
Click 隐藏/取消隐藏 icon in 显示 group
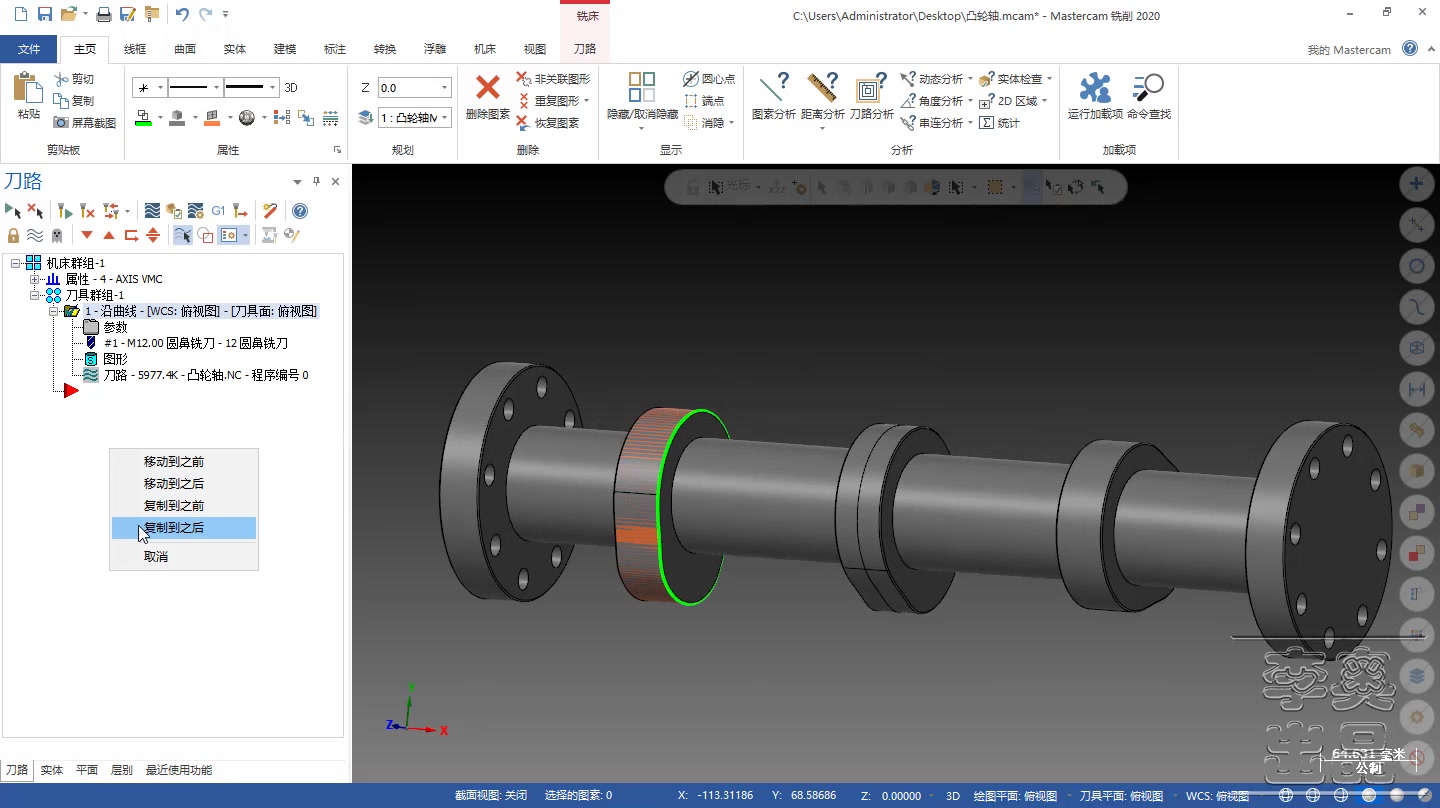[642, 87]
